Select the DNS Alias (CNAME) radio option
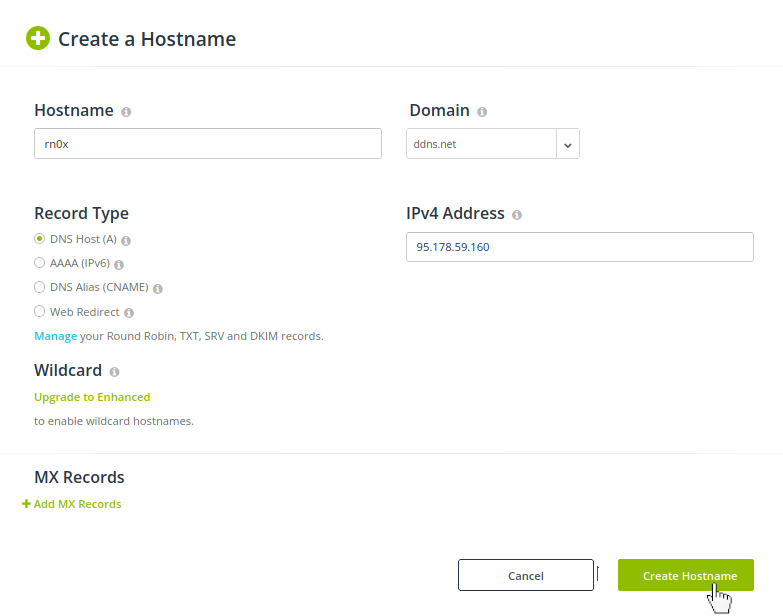The height and width of the screenshot is (616, 783). pyautogui.click(x=40, y=287)
